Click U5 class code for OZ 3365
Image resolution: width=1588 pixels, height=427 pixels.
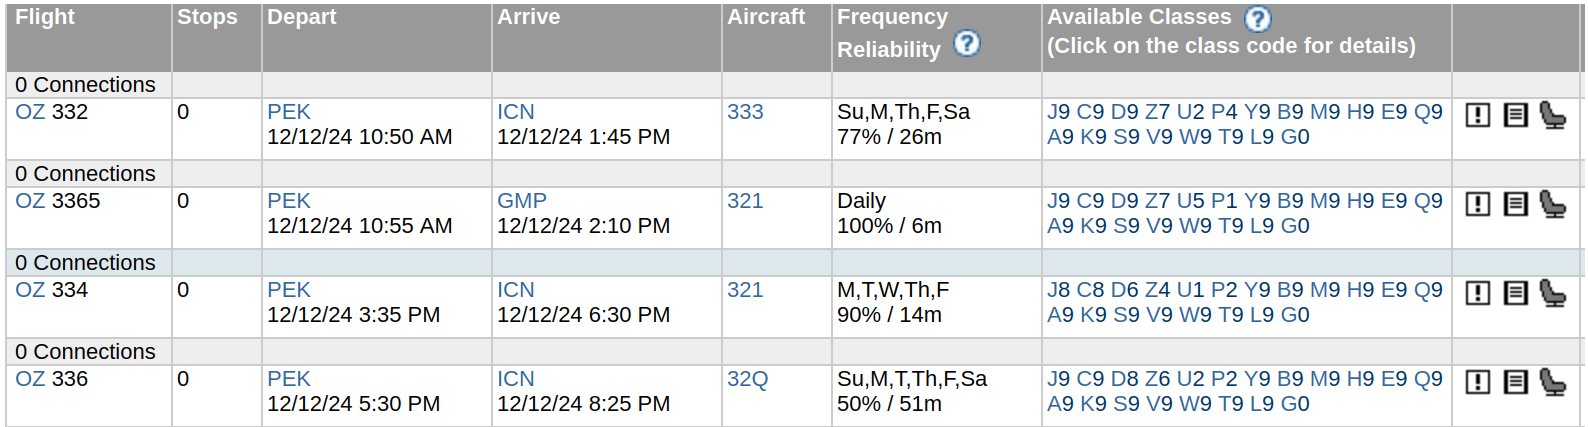click(x=1190, y=201)
